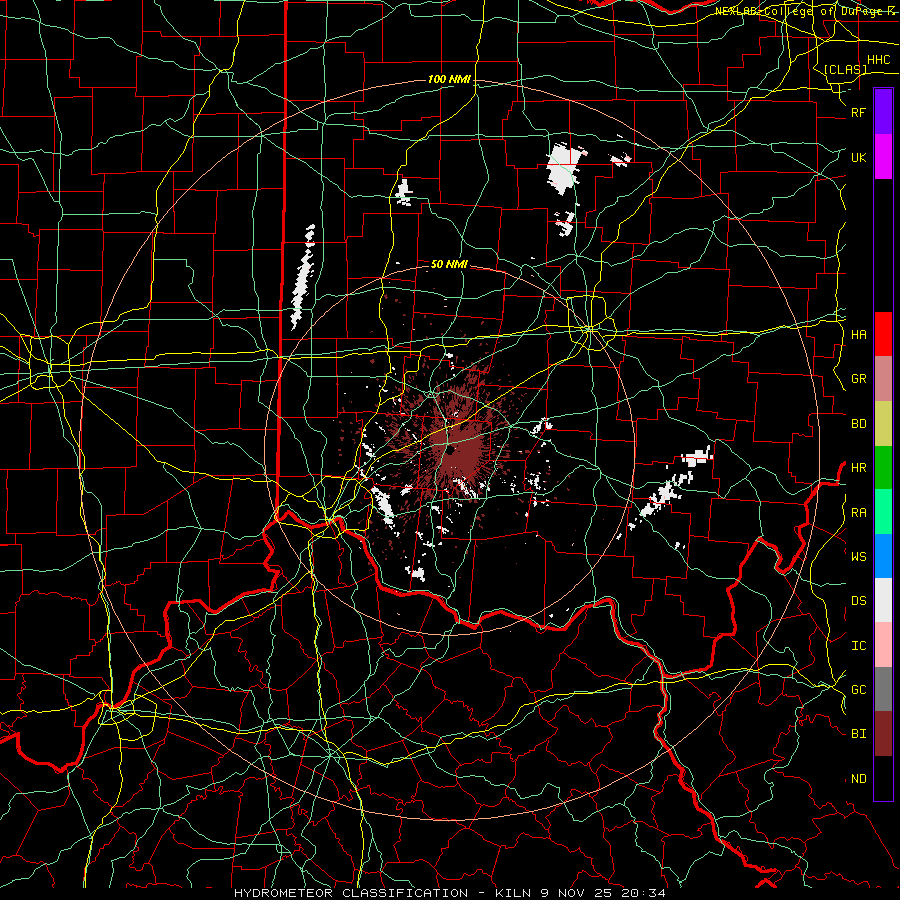Click the BD legend label
Screen dimensions: 900x900
858,424
